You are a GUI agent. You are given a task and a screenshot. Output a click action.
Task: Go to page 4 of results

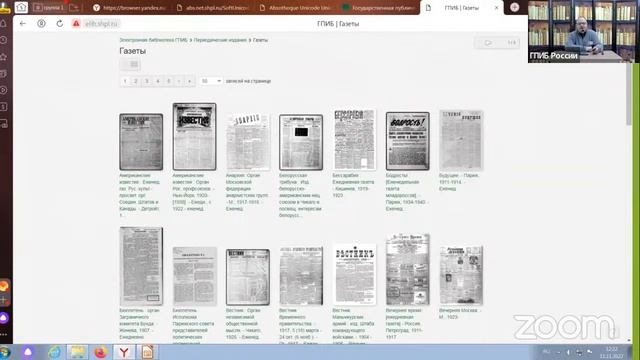pos(158,81)
